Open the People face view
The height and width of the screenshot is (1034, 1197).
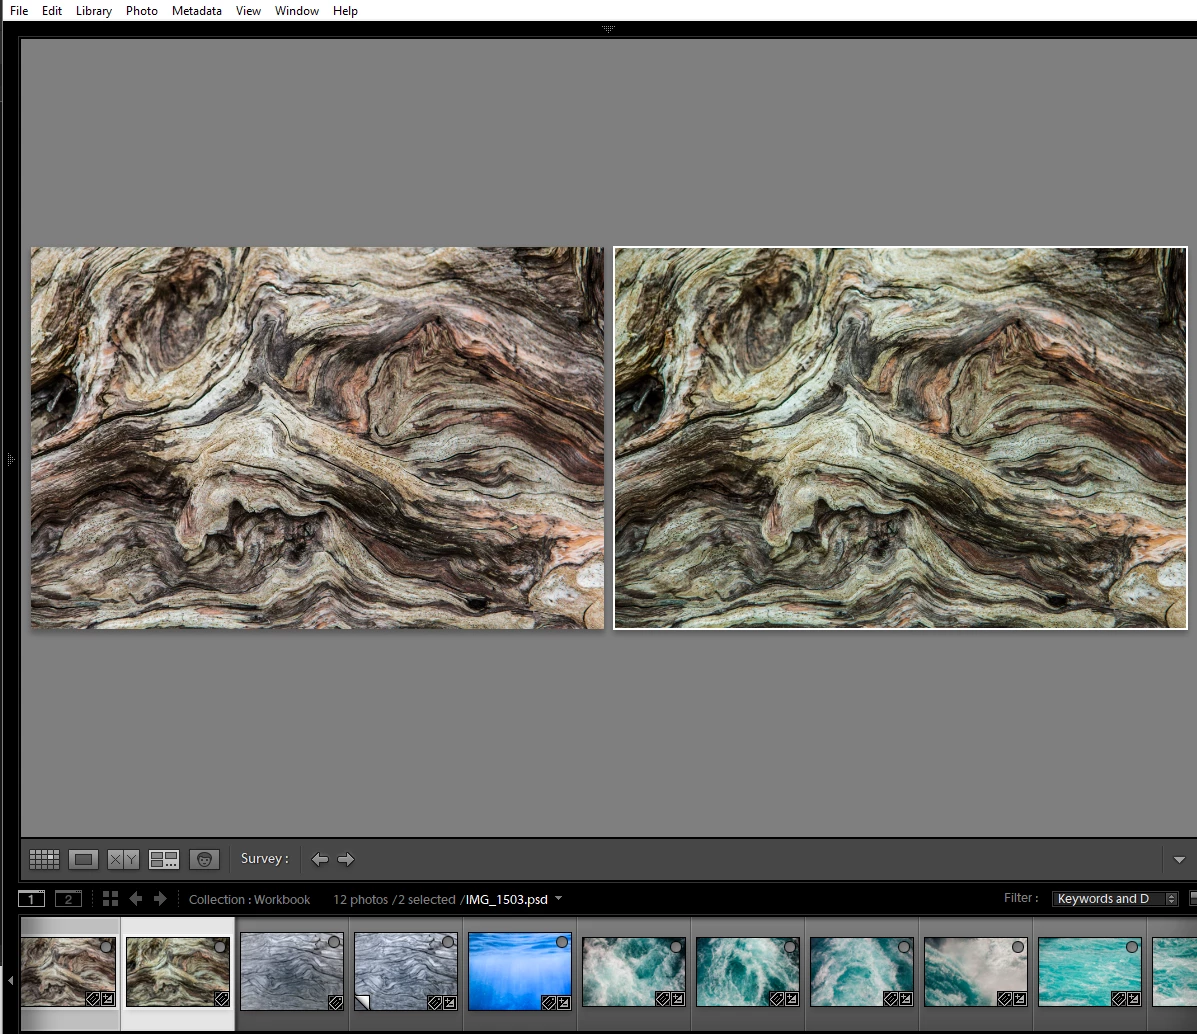tap(204, 859)
